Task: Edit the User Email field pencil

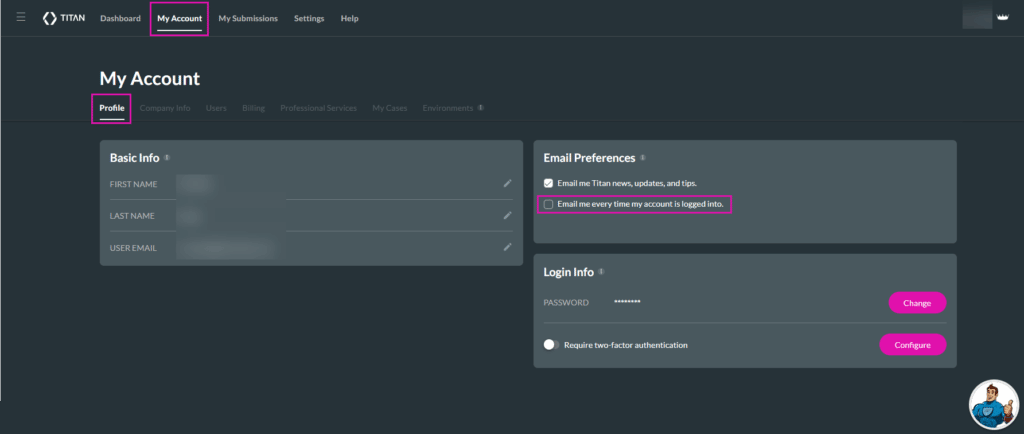Action: [507, 246]
